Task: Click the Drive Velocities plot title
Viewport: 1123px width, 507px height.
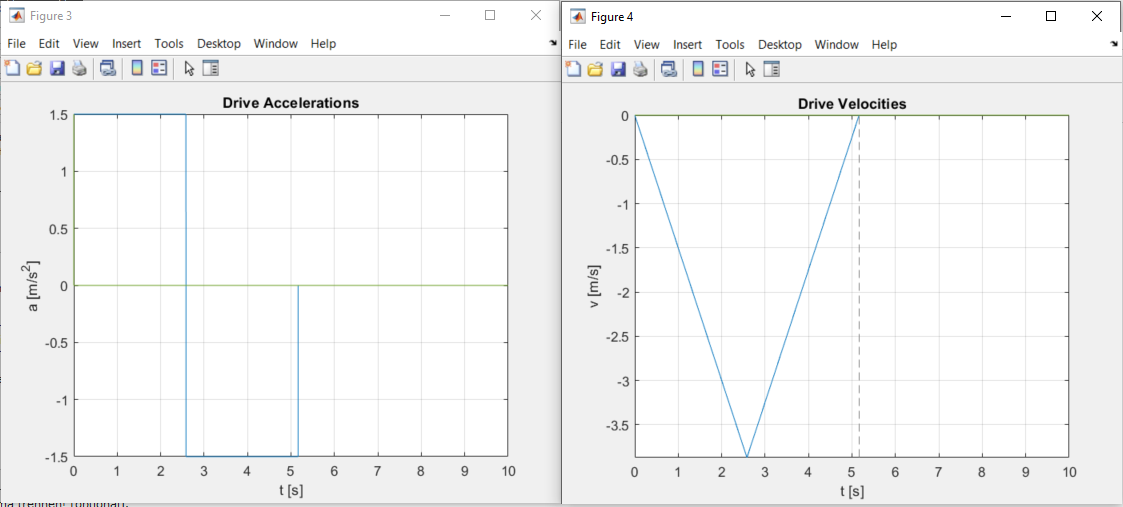Action: [x=852, y=104]
